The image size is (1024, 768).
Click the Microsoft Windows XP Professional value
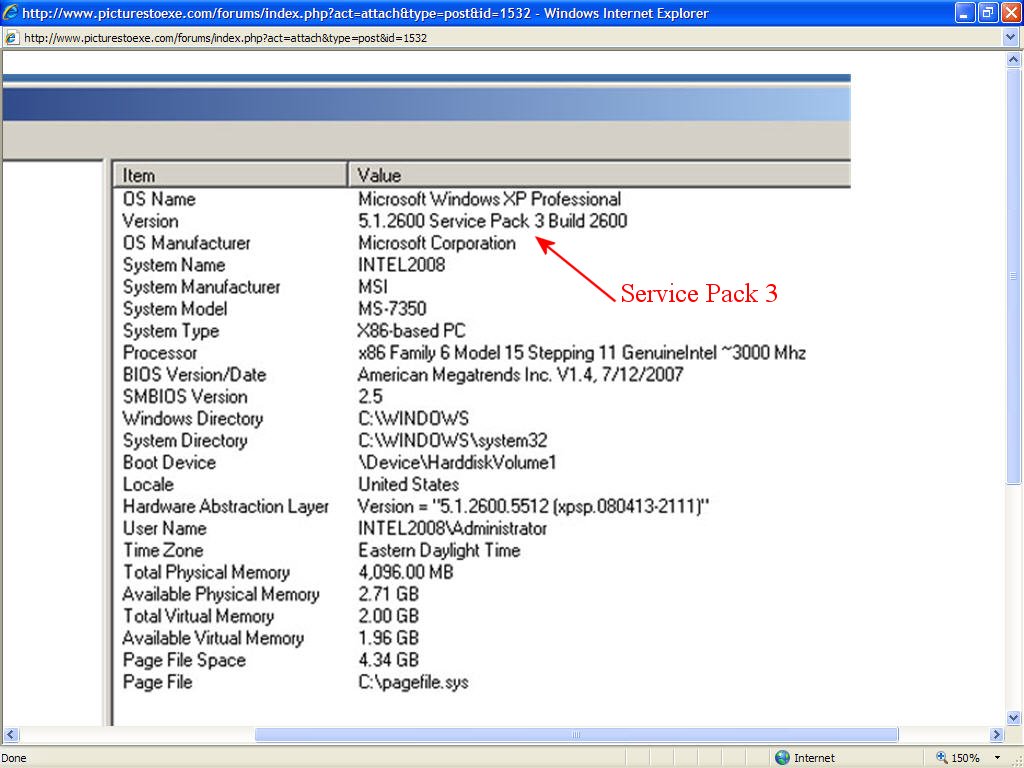pyautogui.click(x=489, y=199)
